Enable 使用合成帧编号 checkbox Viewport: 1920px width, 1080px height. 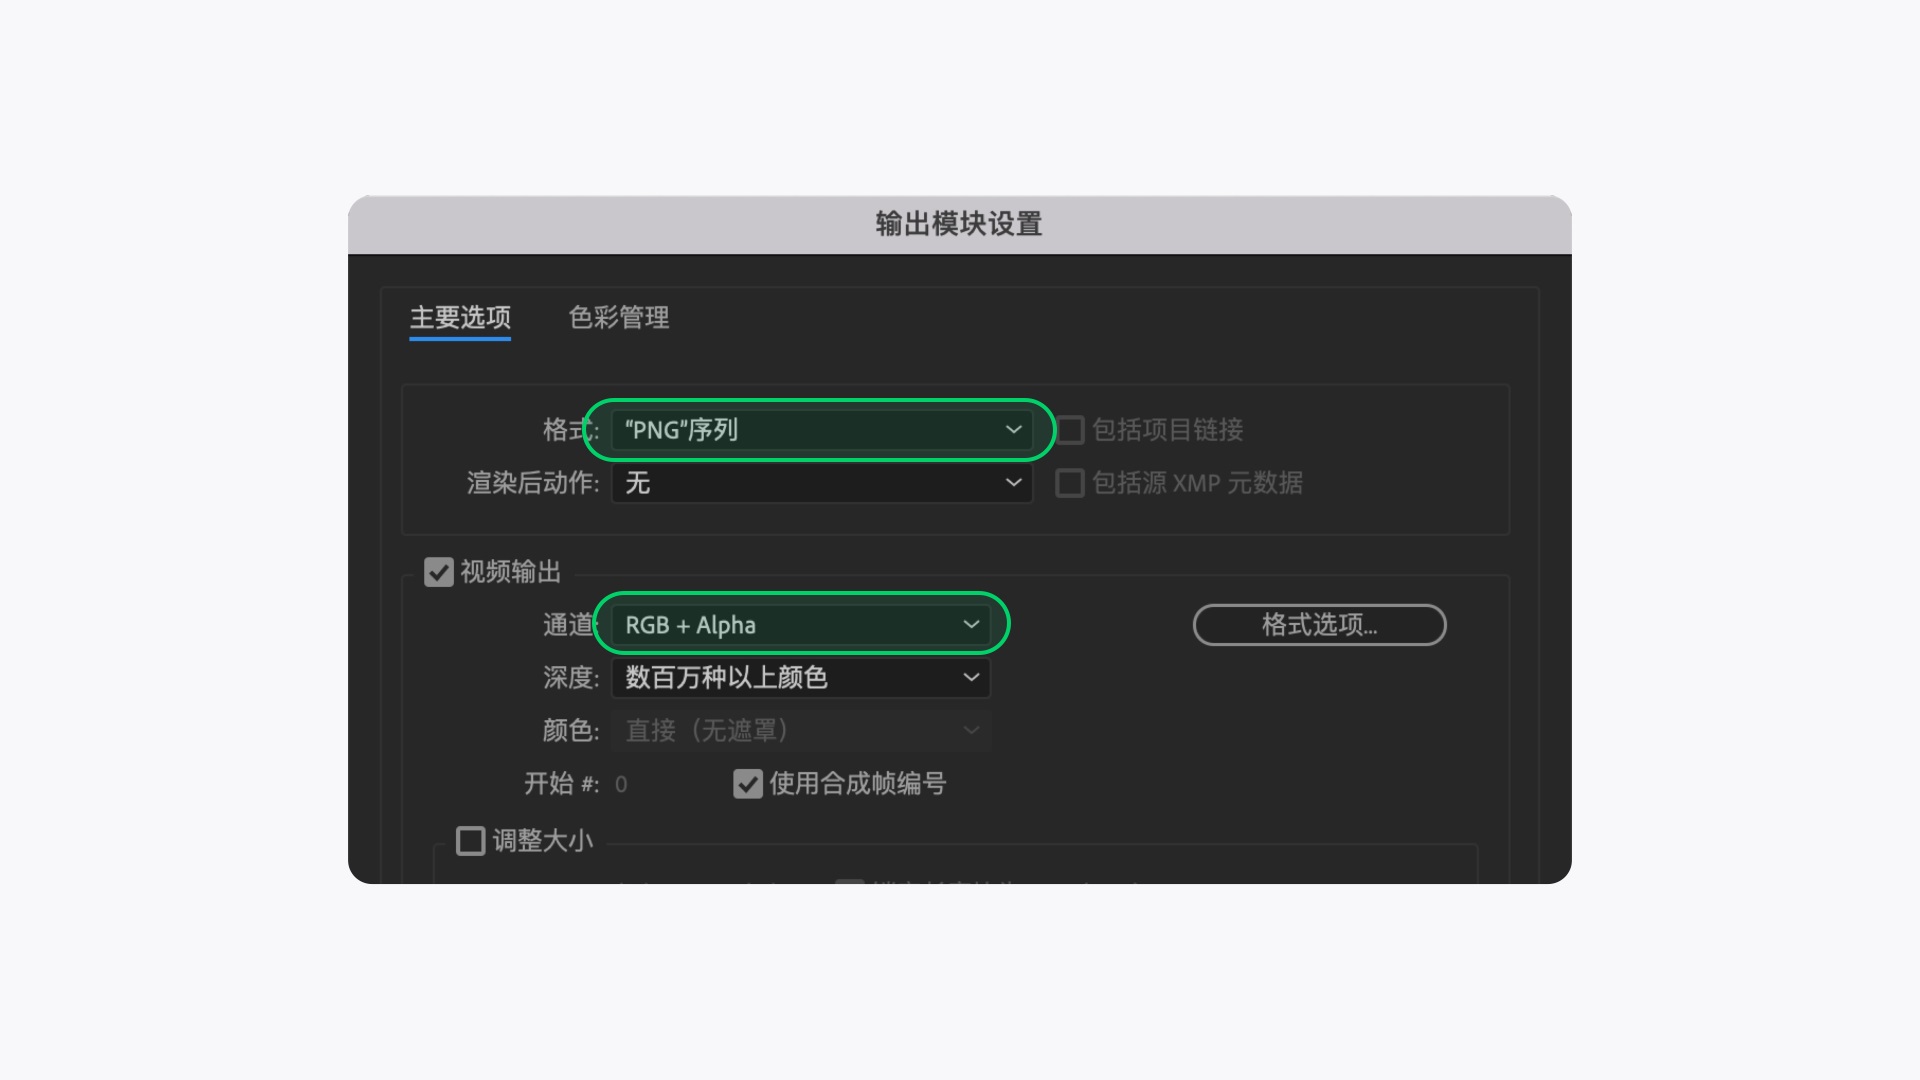(x=745, y=783)
